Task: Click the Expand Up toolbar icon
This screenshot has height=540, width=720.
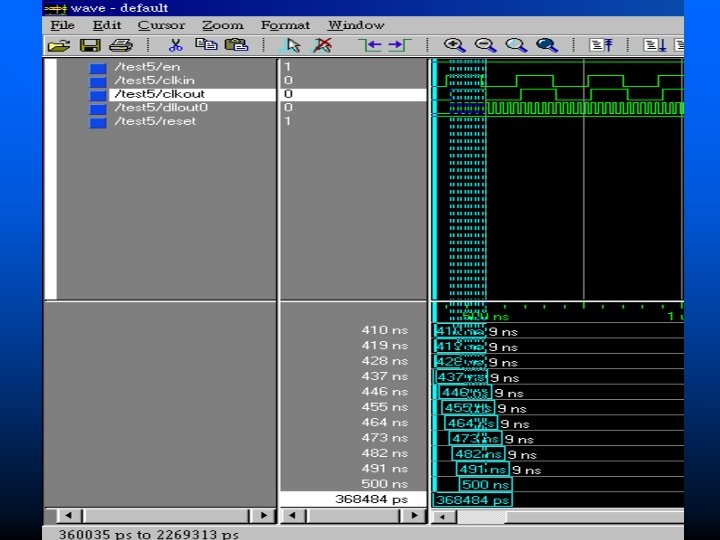Action: click(601, 45)
